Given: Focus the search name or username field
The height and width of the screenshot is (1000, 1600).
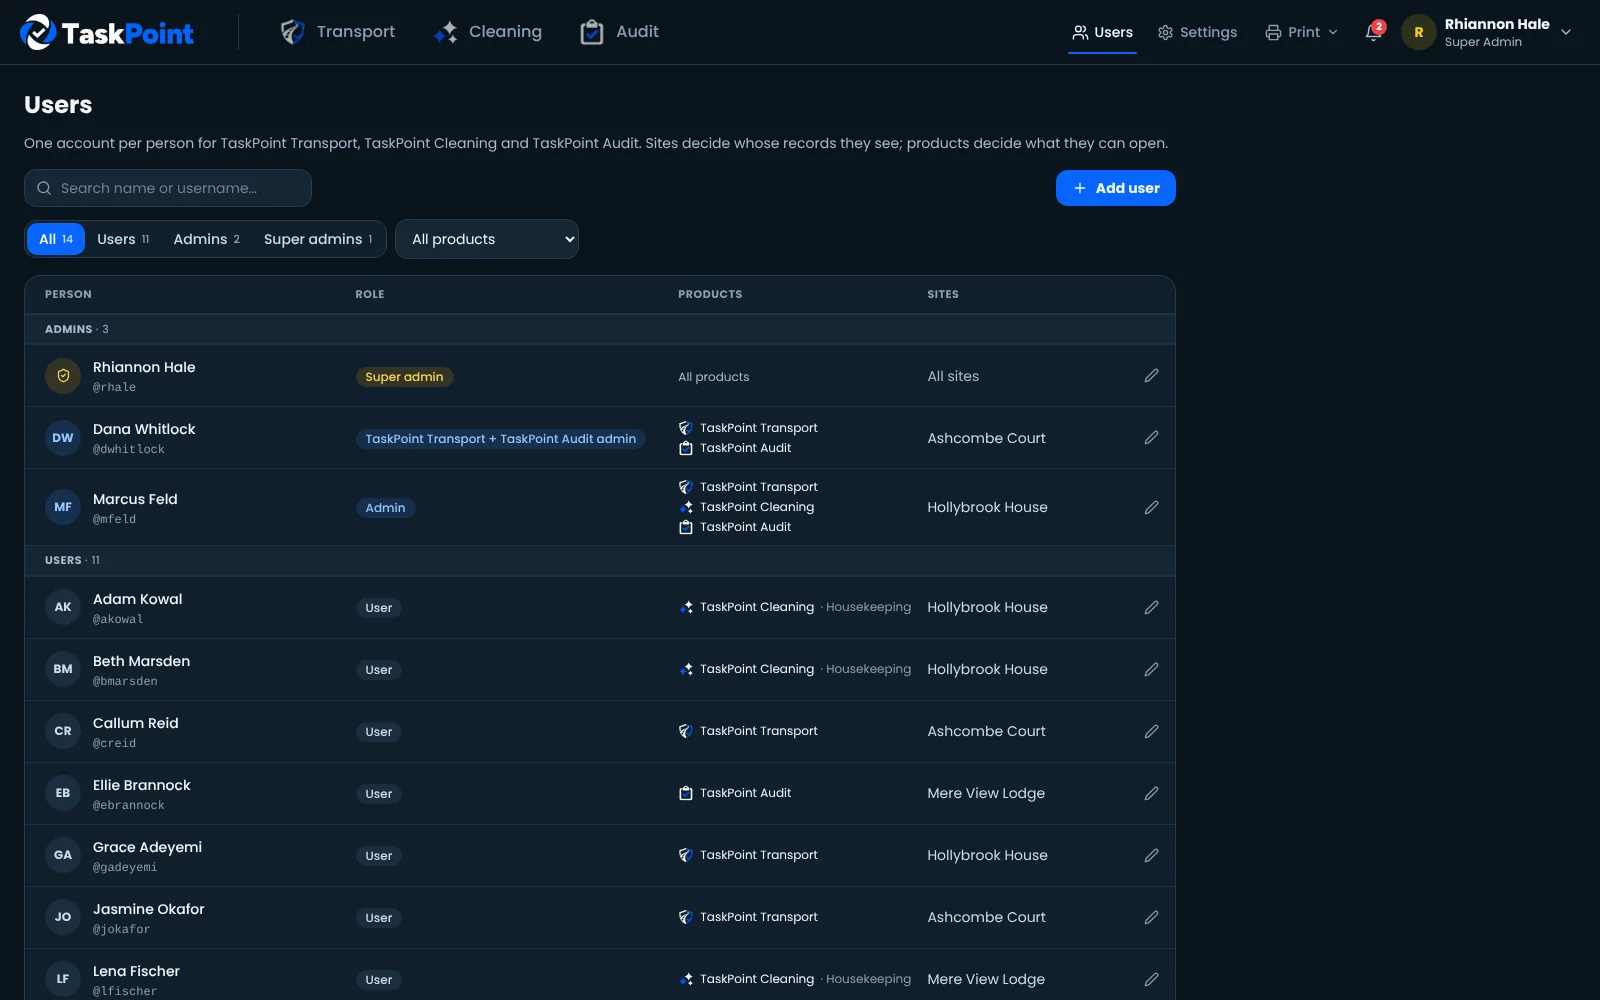Looking at the screenshot, I should tap(168, 188).
